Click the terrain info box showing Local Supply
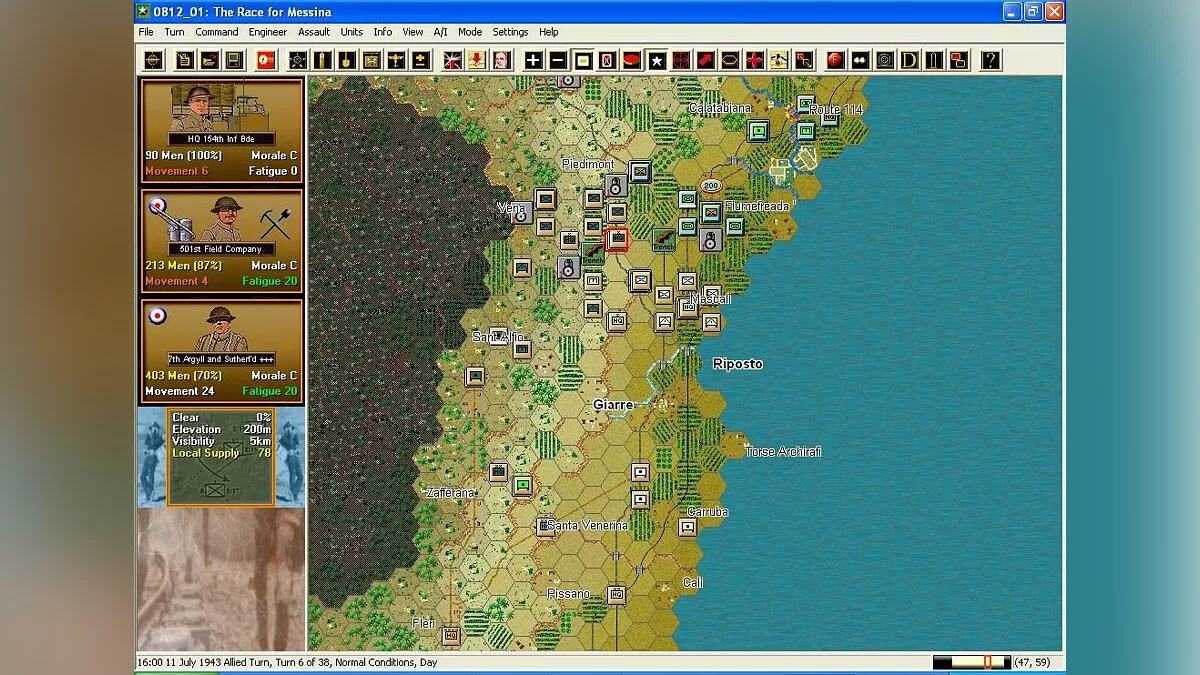 click(x=221, y=456)
